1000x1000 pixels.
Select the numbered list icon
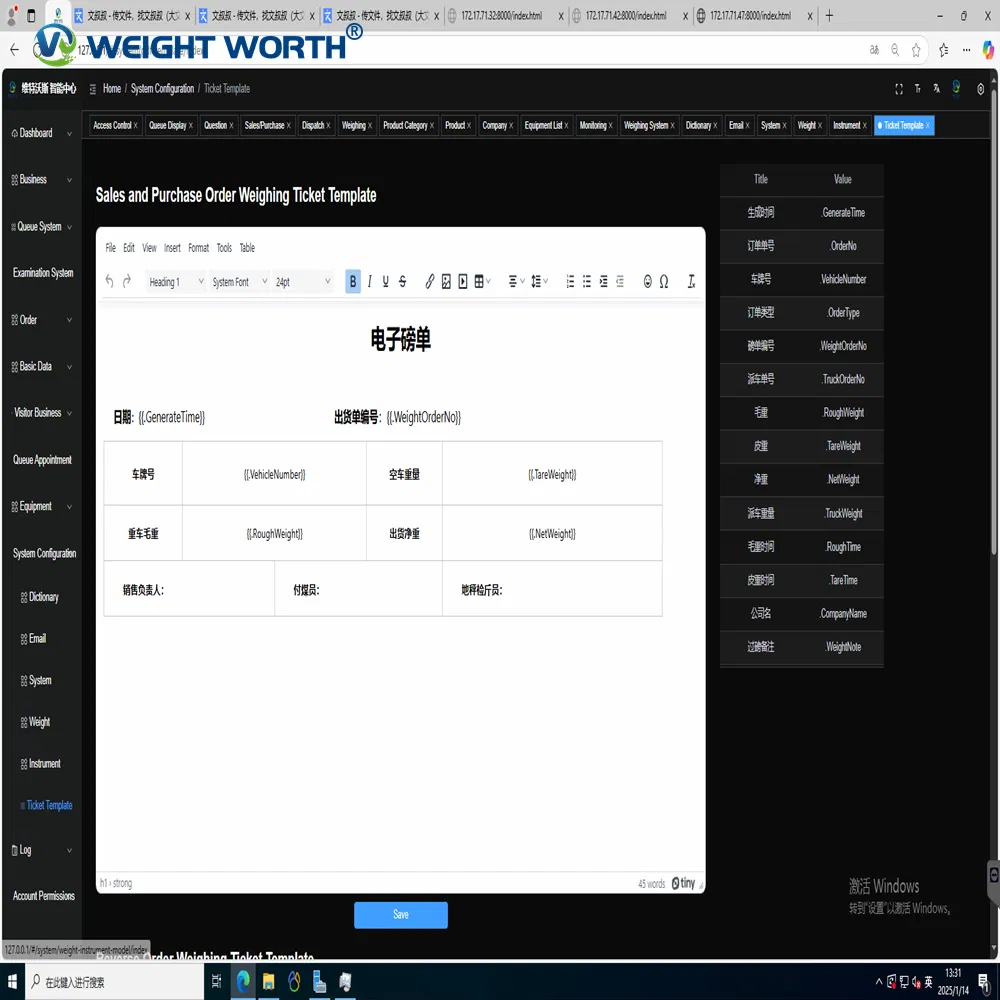(570, 281)
